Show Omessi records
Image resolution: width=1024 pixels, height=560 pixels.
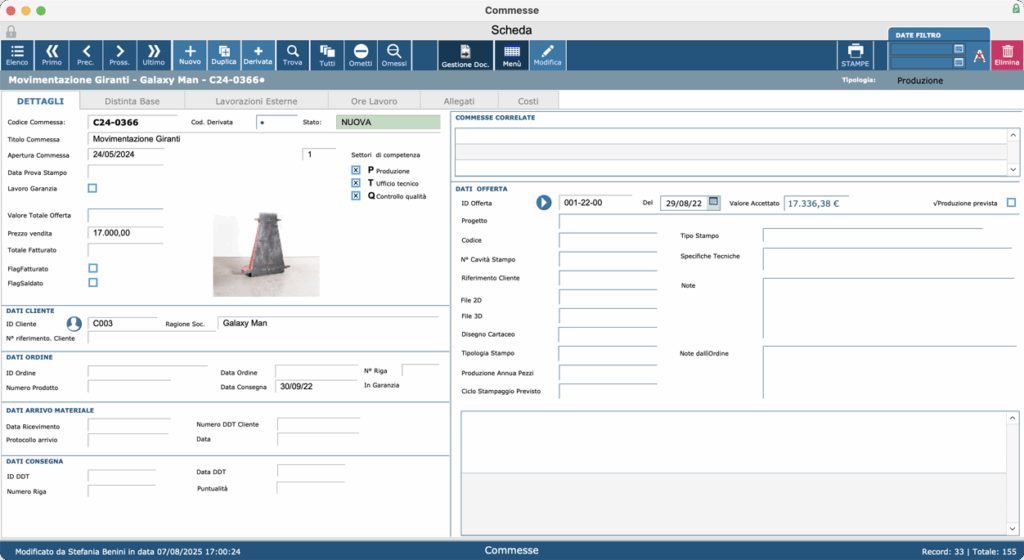[x=394, y=55]
